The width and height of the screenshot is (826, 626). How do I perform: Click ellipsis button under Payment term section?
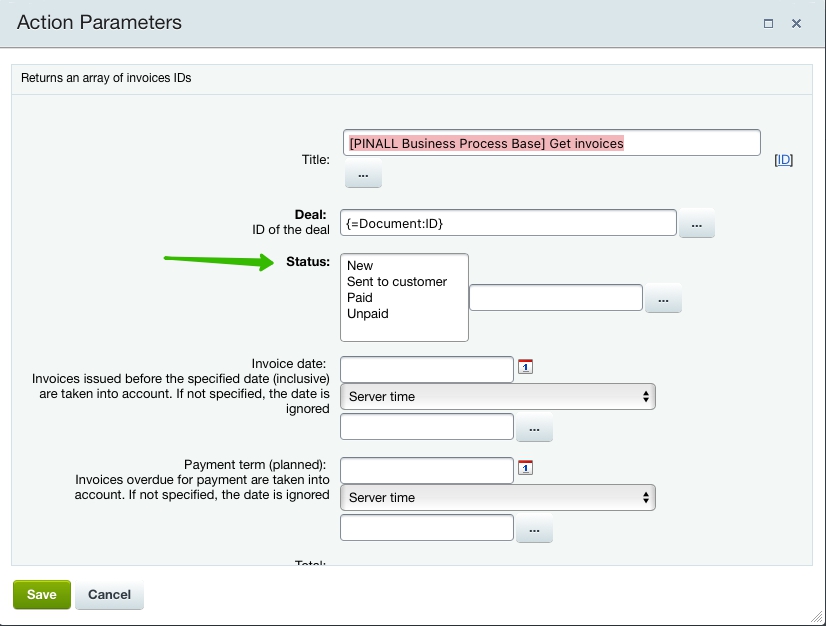[x=534, y=529]
